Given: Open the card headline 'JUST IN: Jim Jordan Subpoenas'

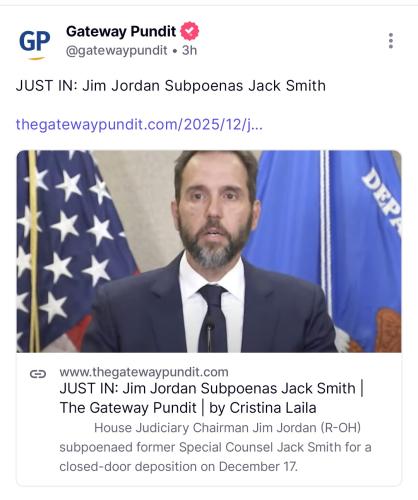Looking at the screenshot, I should pyautogui.click(x=207, y=389).
